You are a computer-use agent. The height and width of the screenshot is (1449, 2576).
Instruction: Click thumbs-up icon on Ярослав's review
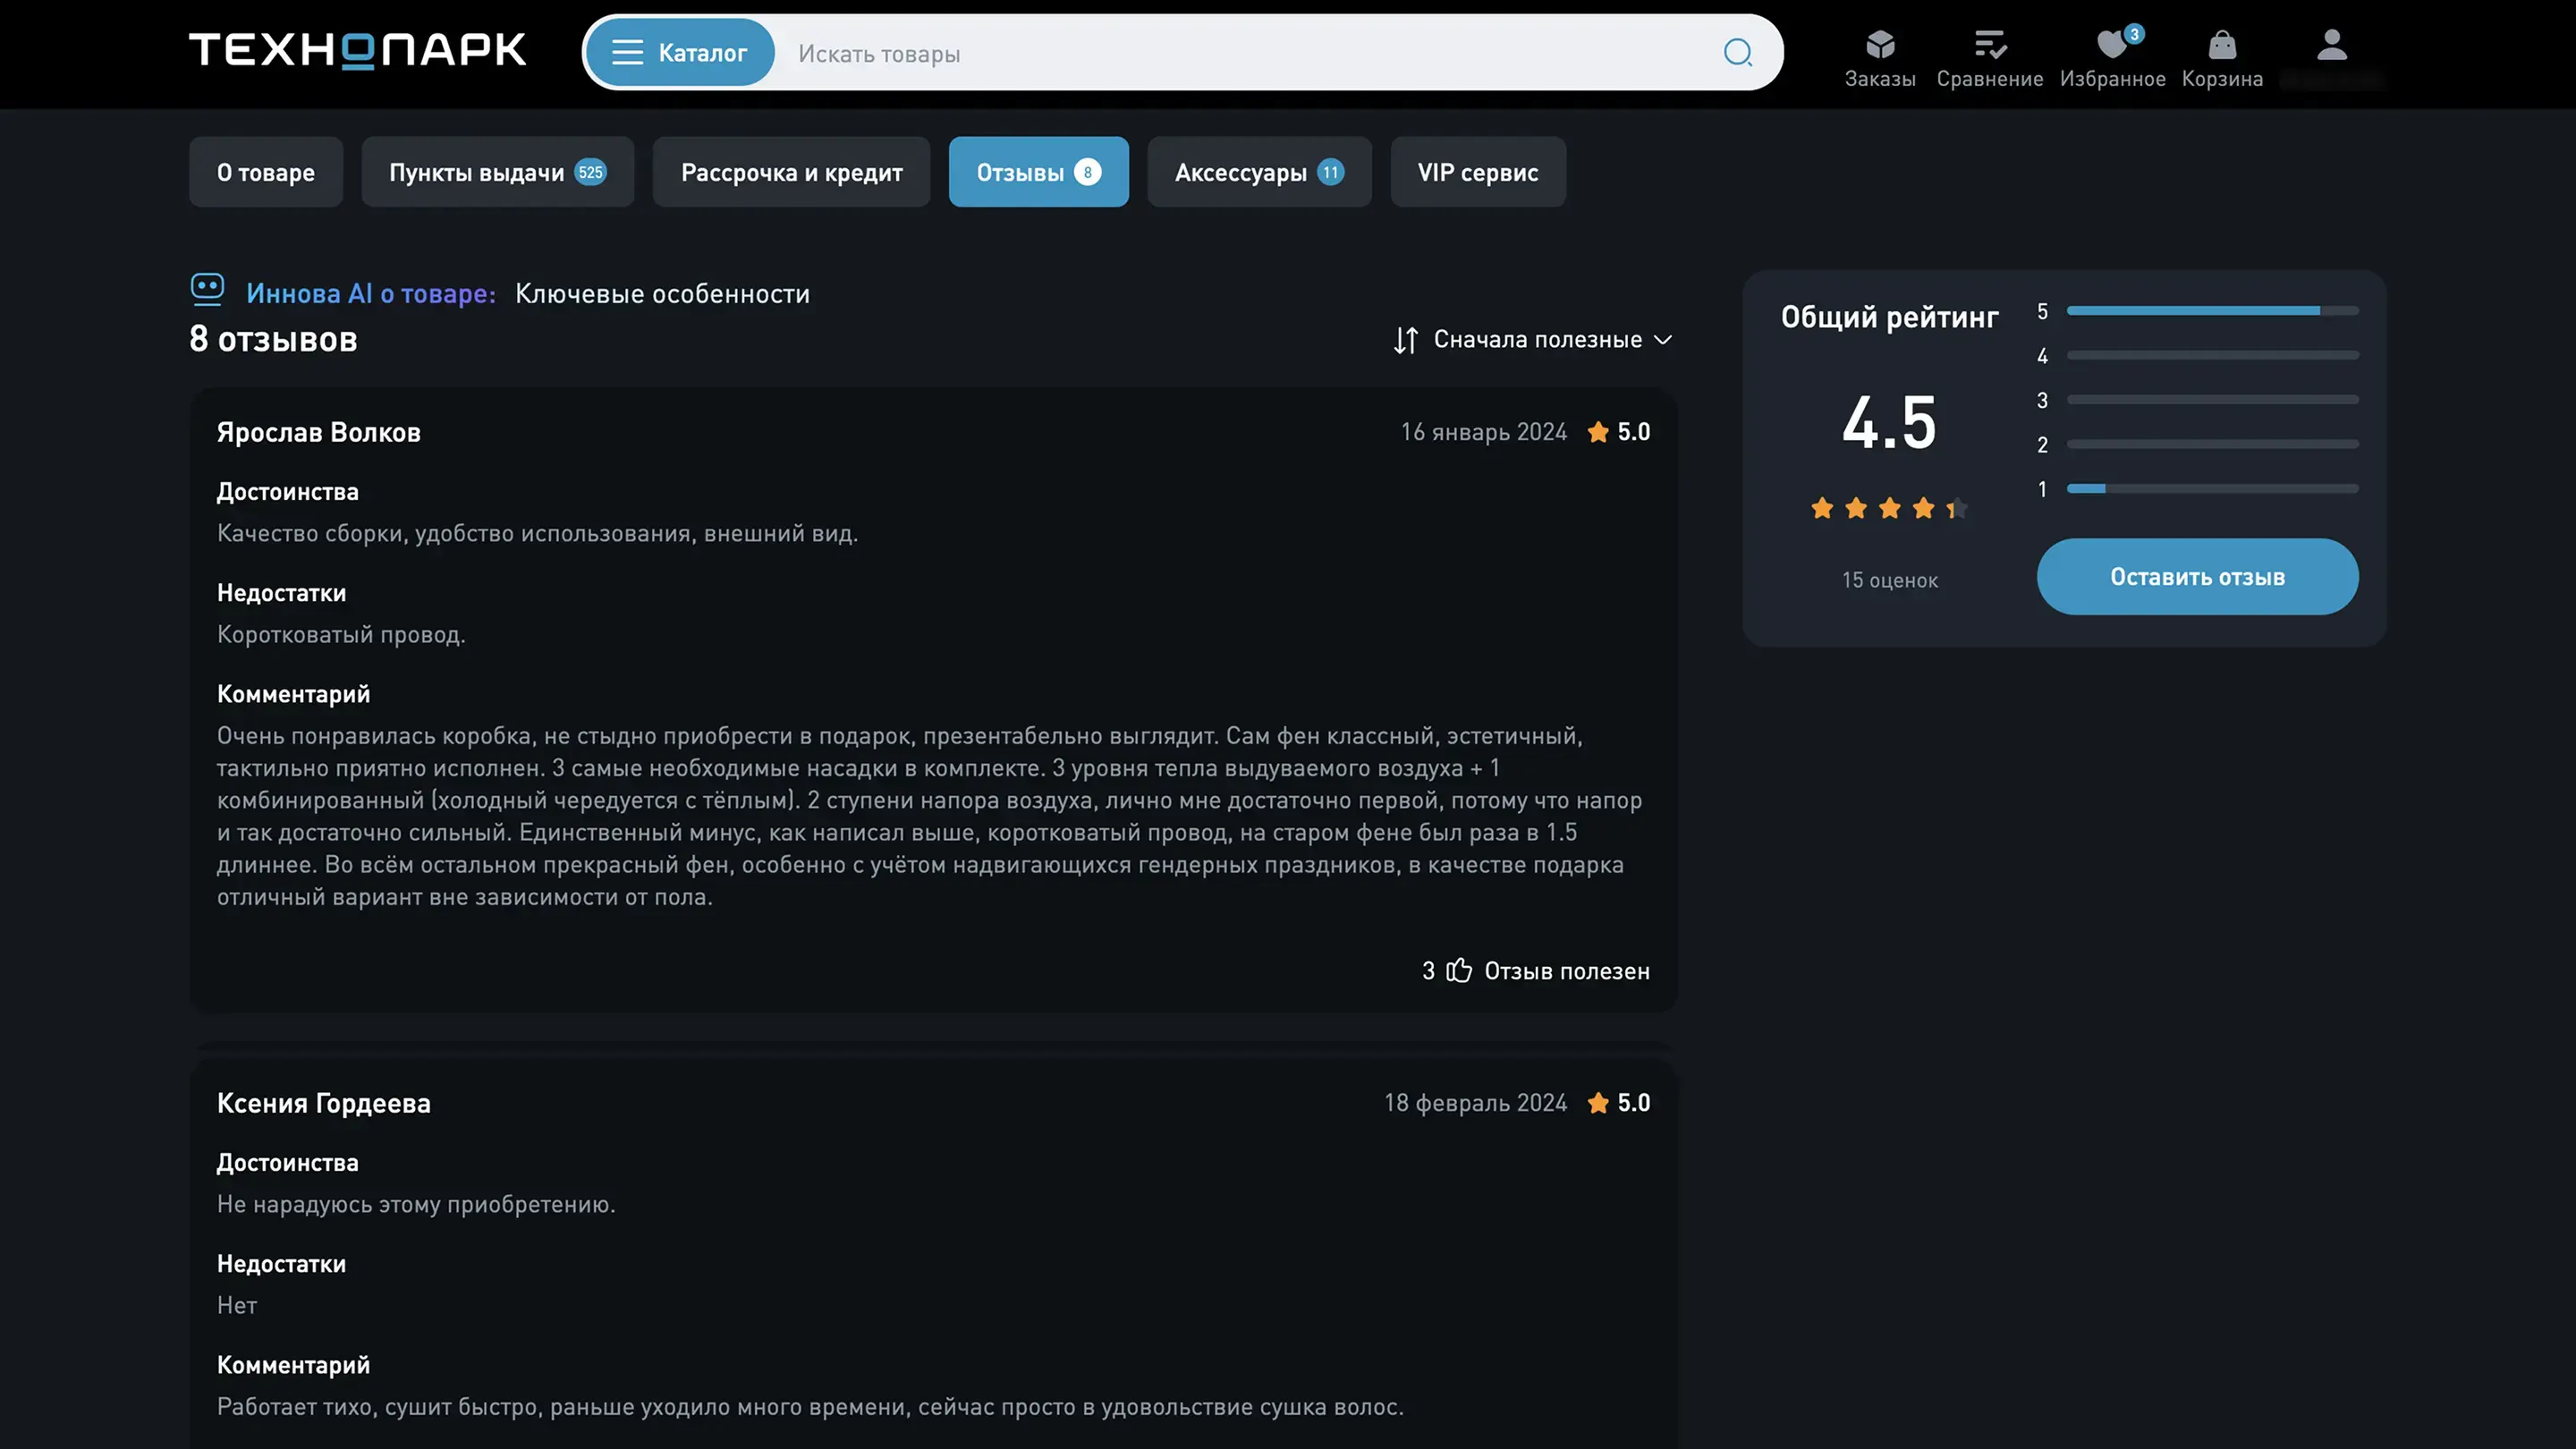1459,970
